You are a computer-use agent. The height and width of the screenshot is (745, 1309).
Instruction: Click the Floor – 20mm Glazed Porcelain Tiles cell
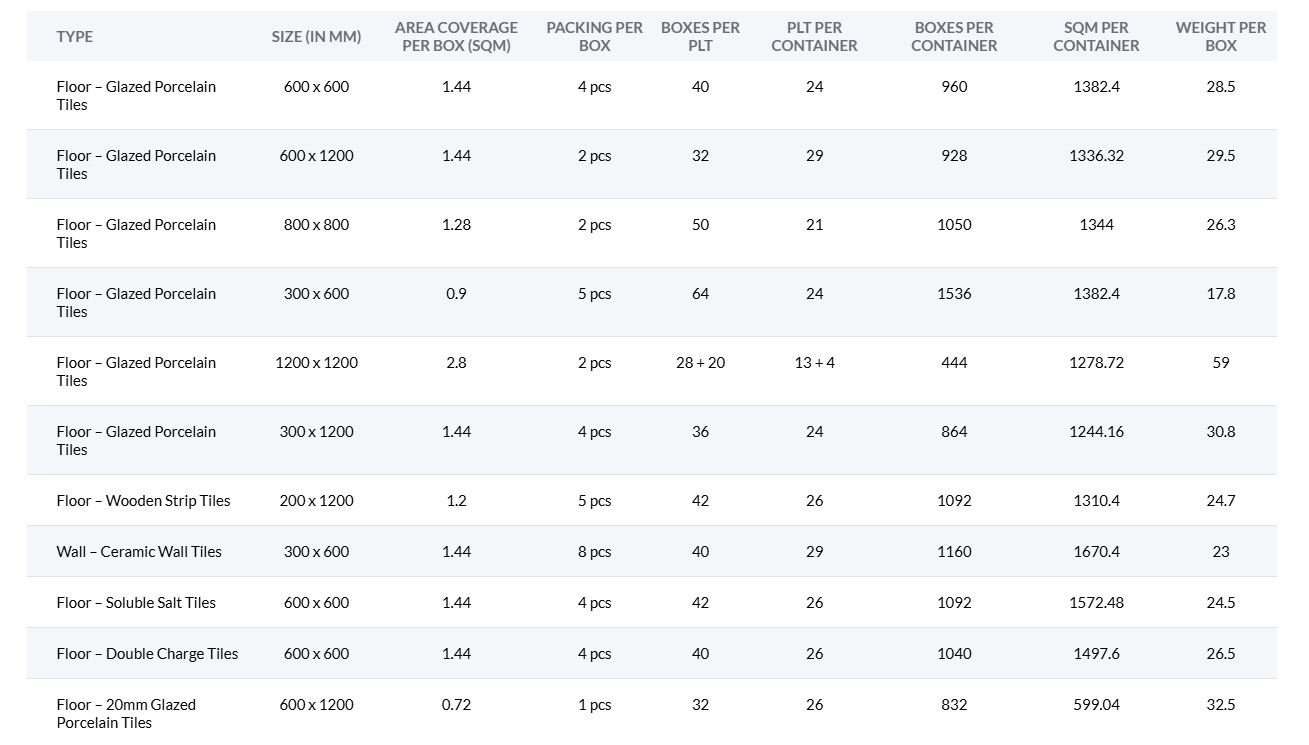tap(126, 713)
